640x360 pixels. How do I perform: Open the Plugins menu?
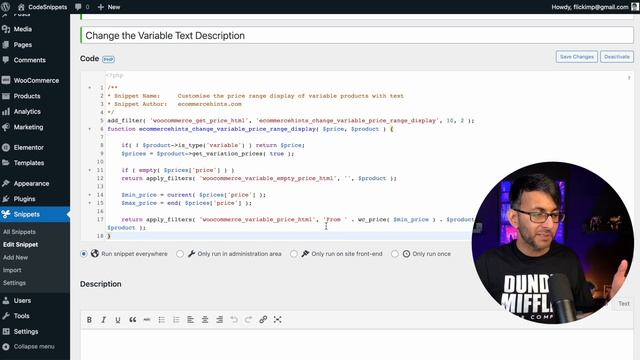pyautogui.click(x=24, y=199)
